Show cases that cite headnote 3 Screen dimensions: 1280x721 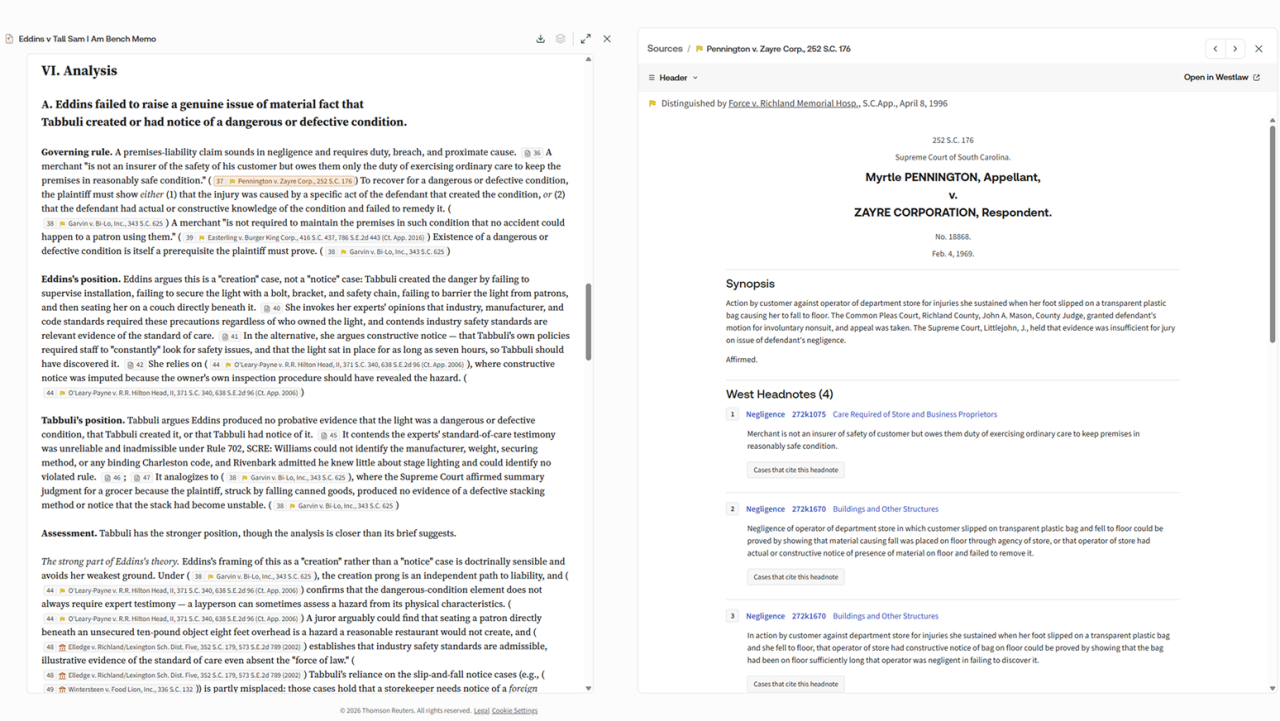tap(796, 684)
